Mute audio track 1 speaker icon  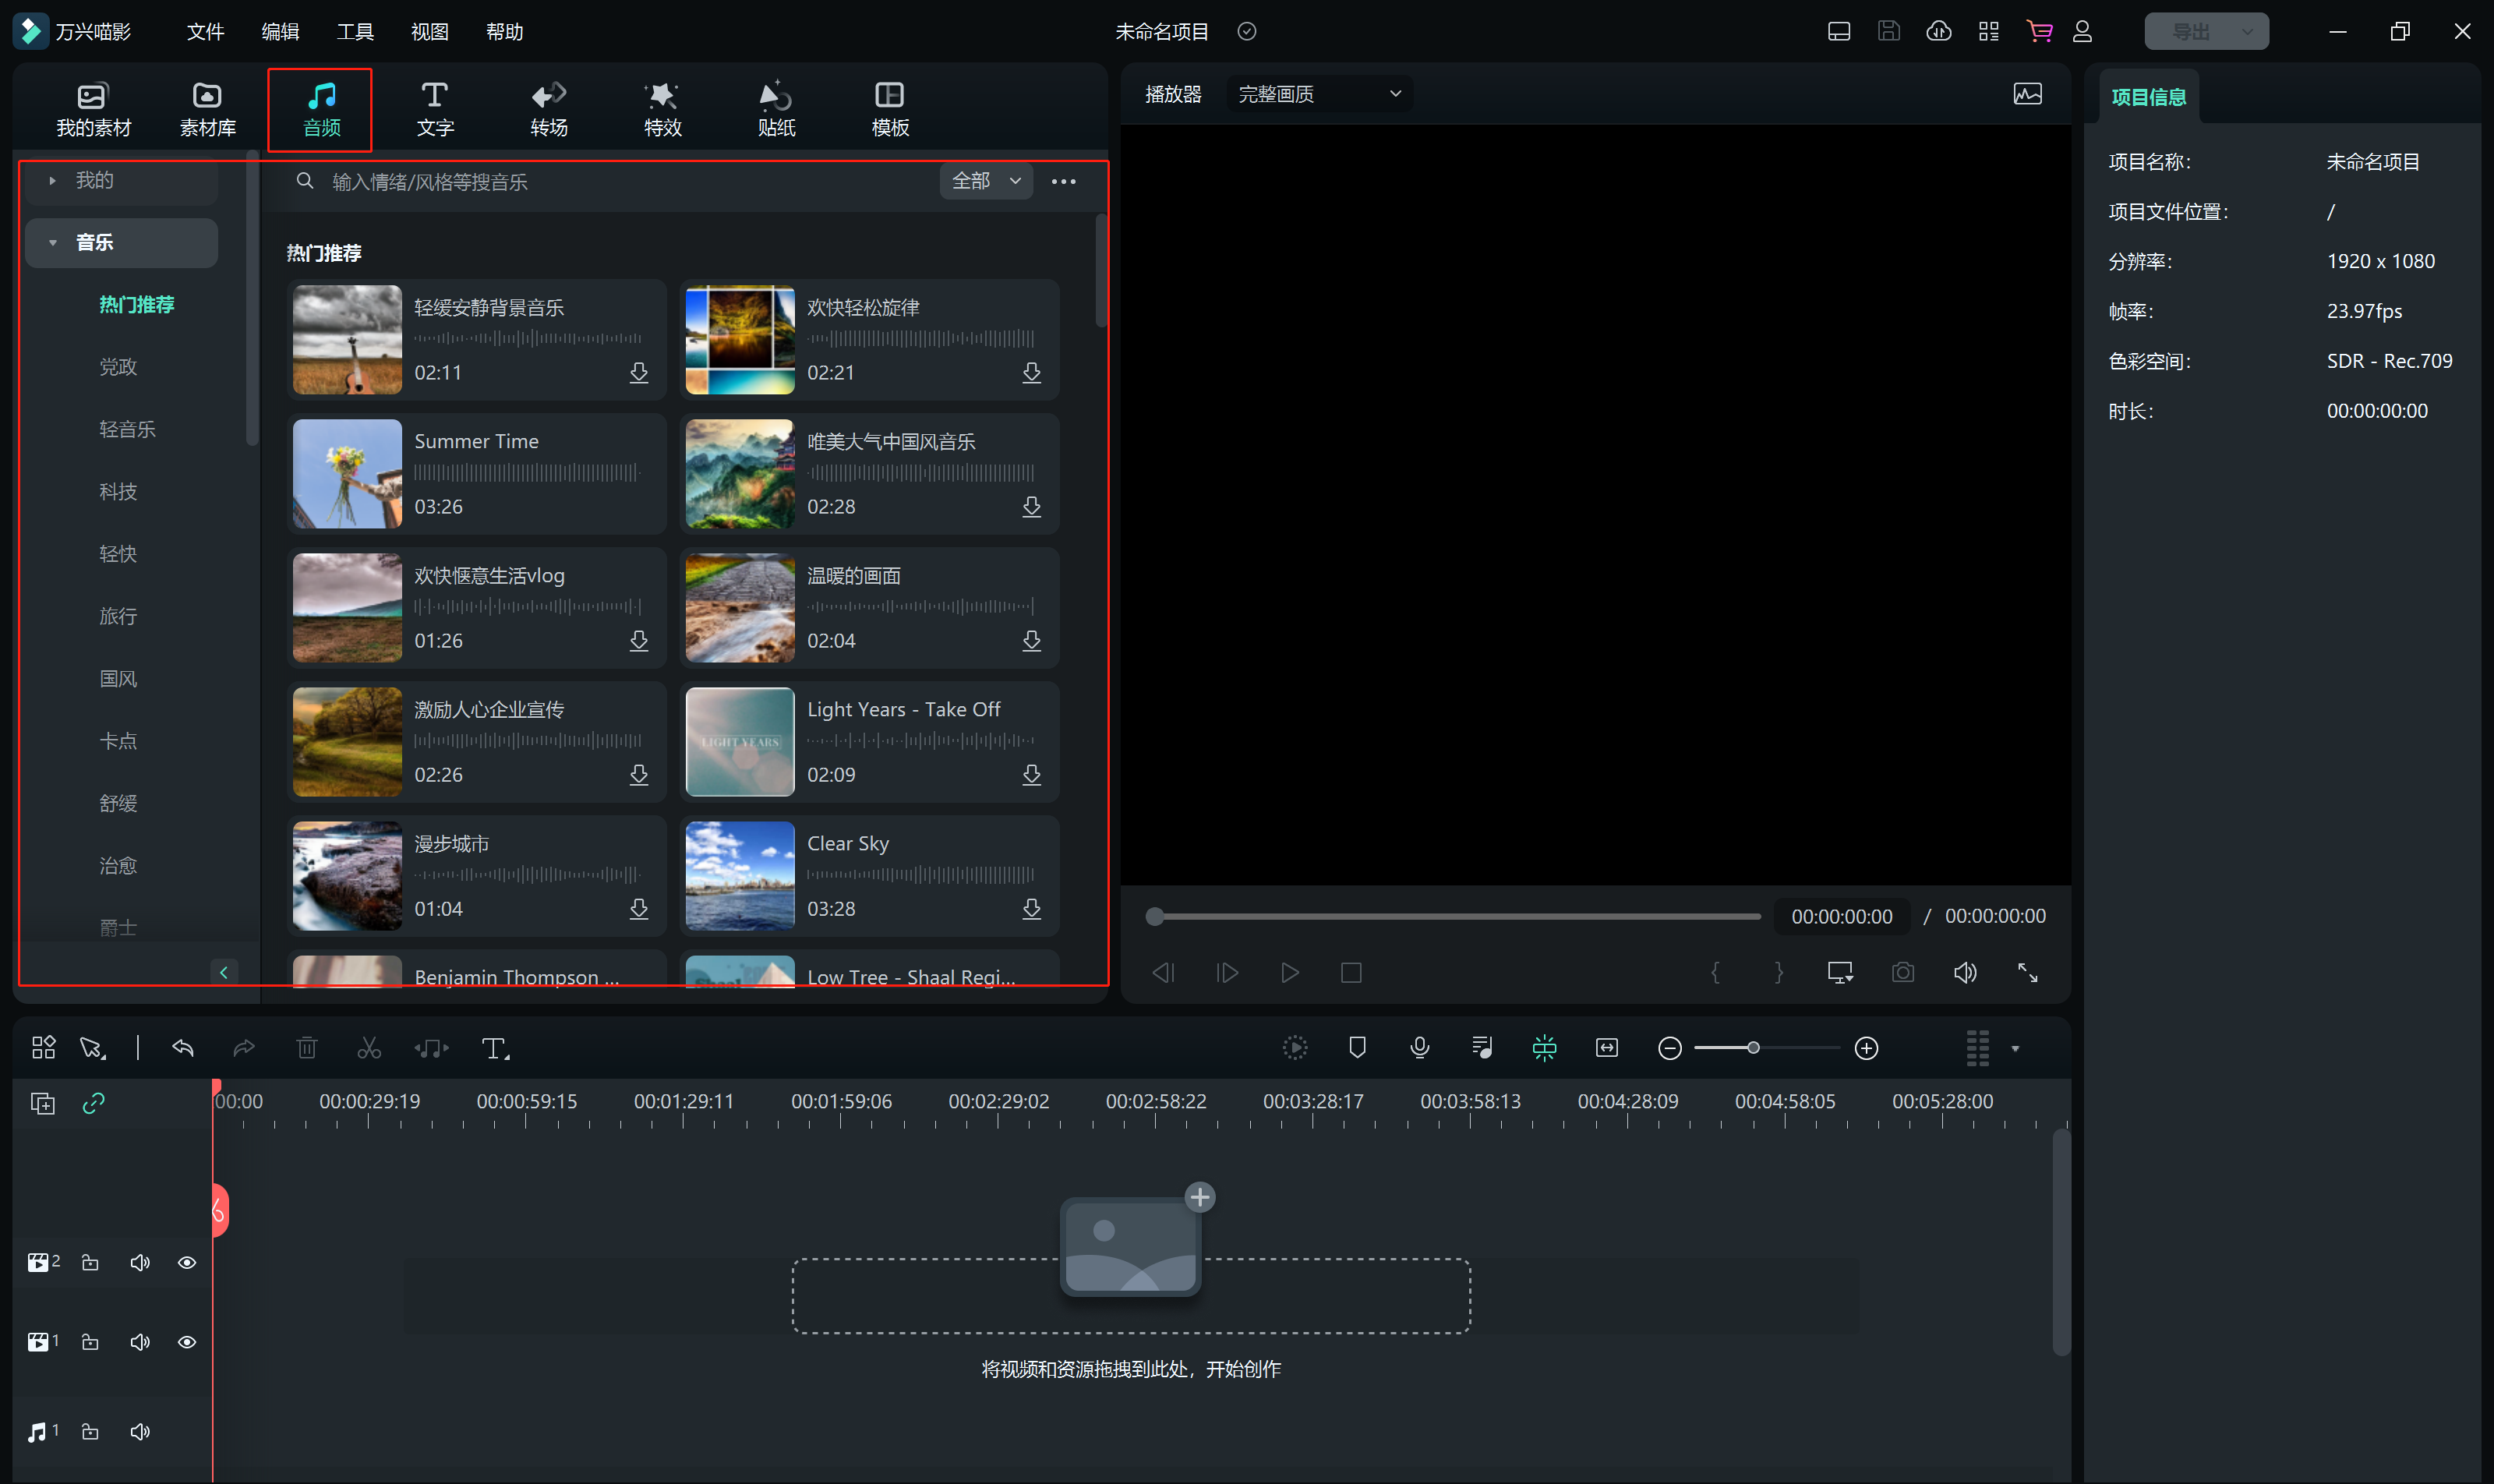coord(140,1431)
